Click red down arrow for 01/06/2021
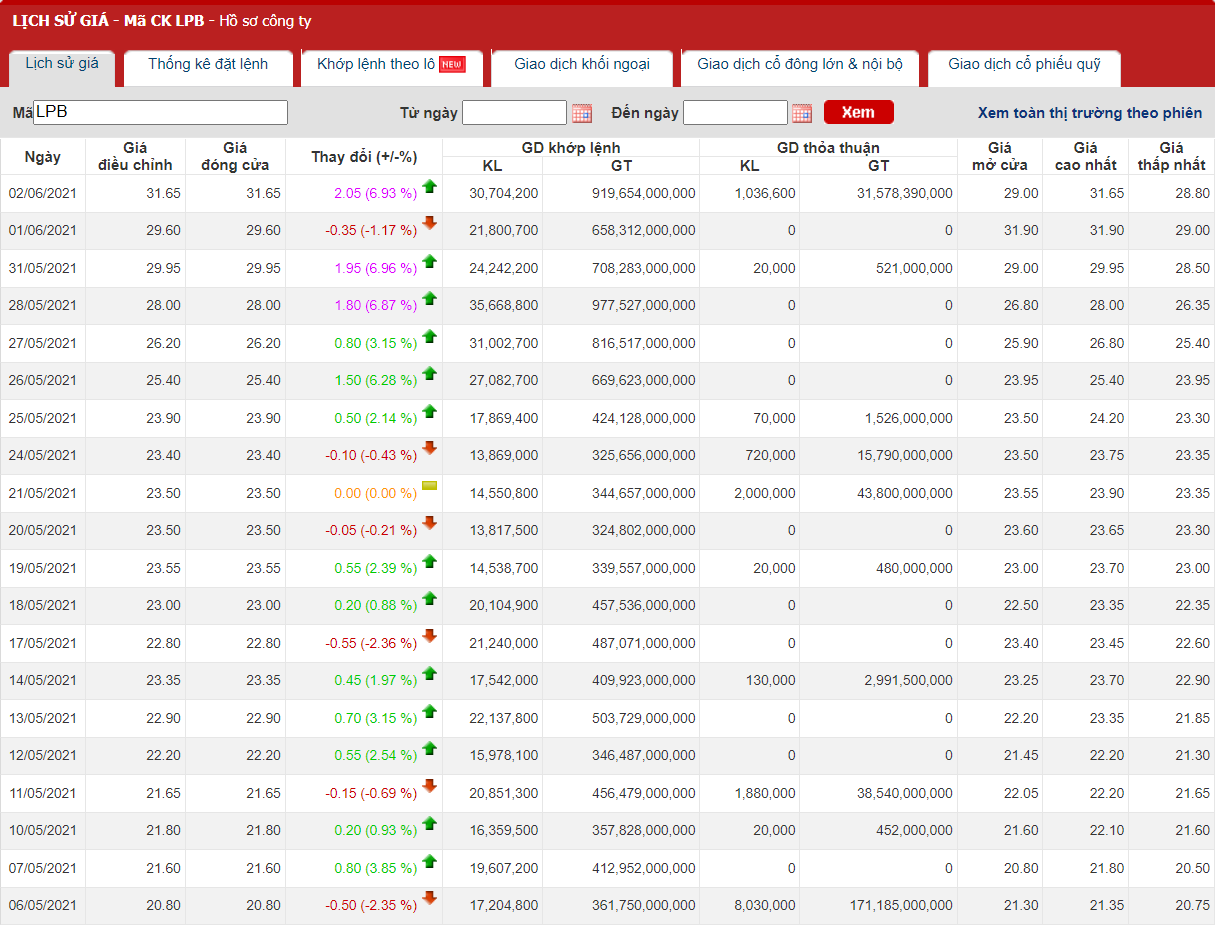 click(x=430, y=223)
